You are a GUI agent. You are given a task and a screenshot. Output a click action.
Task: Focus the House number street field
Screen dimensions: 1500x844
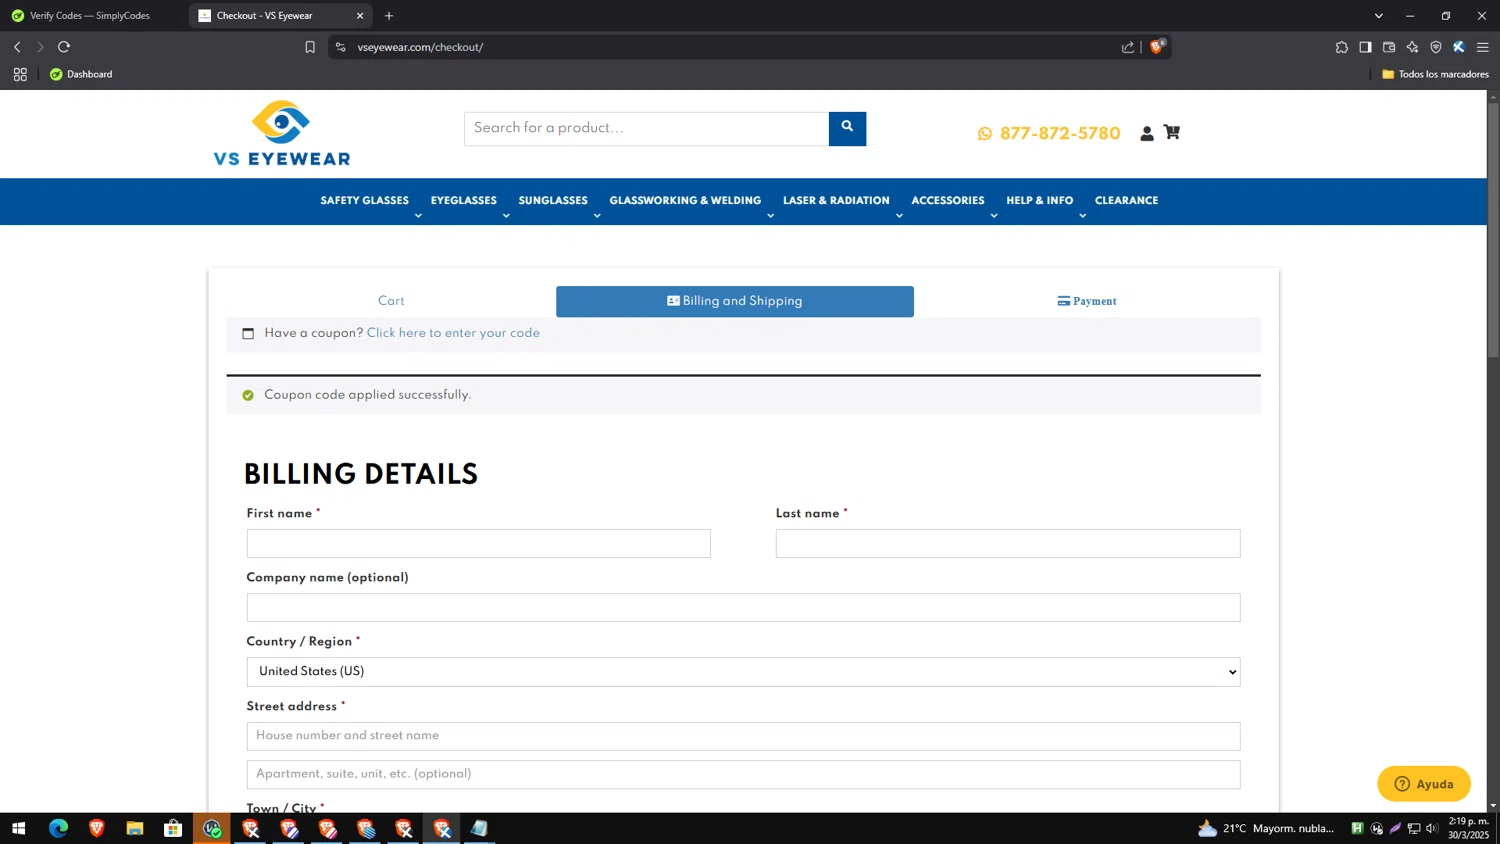point(743,736)
